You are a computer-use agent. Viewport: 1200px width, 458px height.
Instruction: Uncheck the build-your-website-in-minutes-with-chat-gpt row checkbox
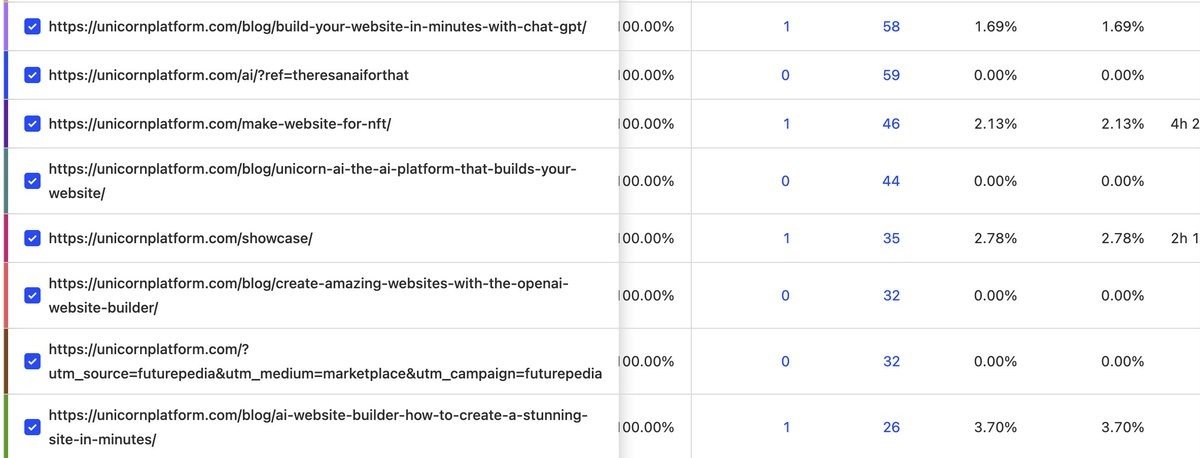point(32,27)
